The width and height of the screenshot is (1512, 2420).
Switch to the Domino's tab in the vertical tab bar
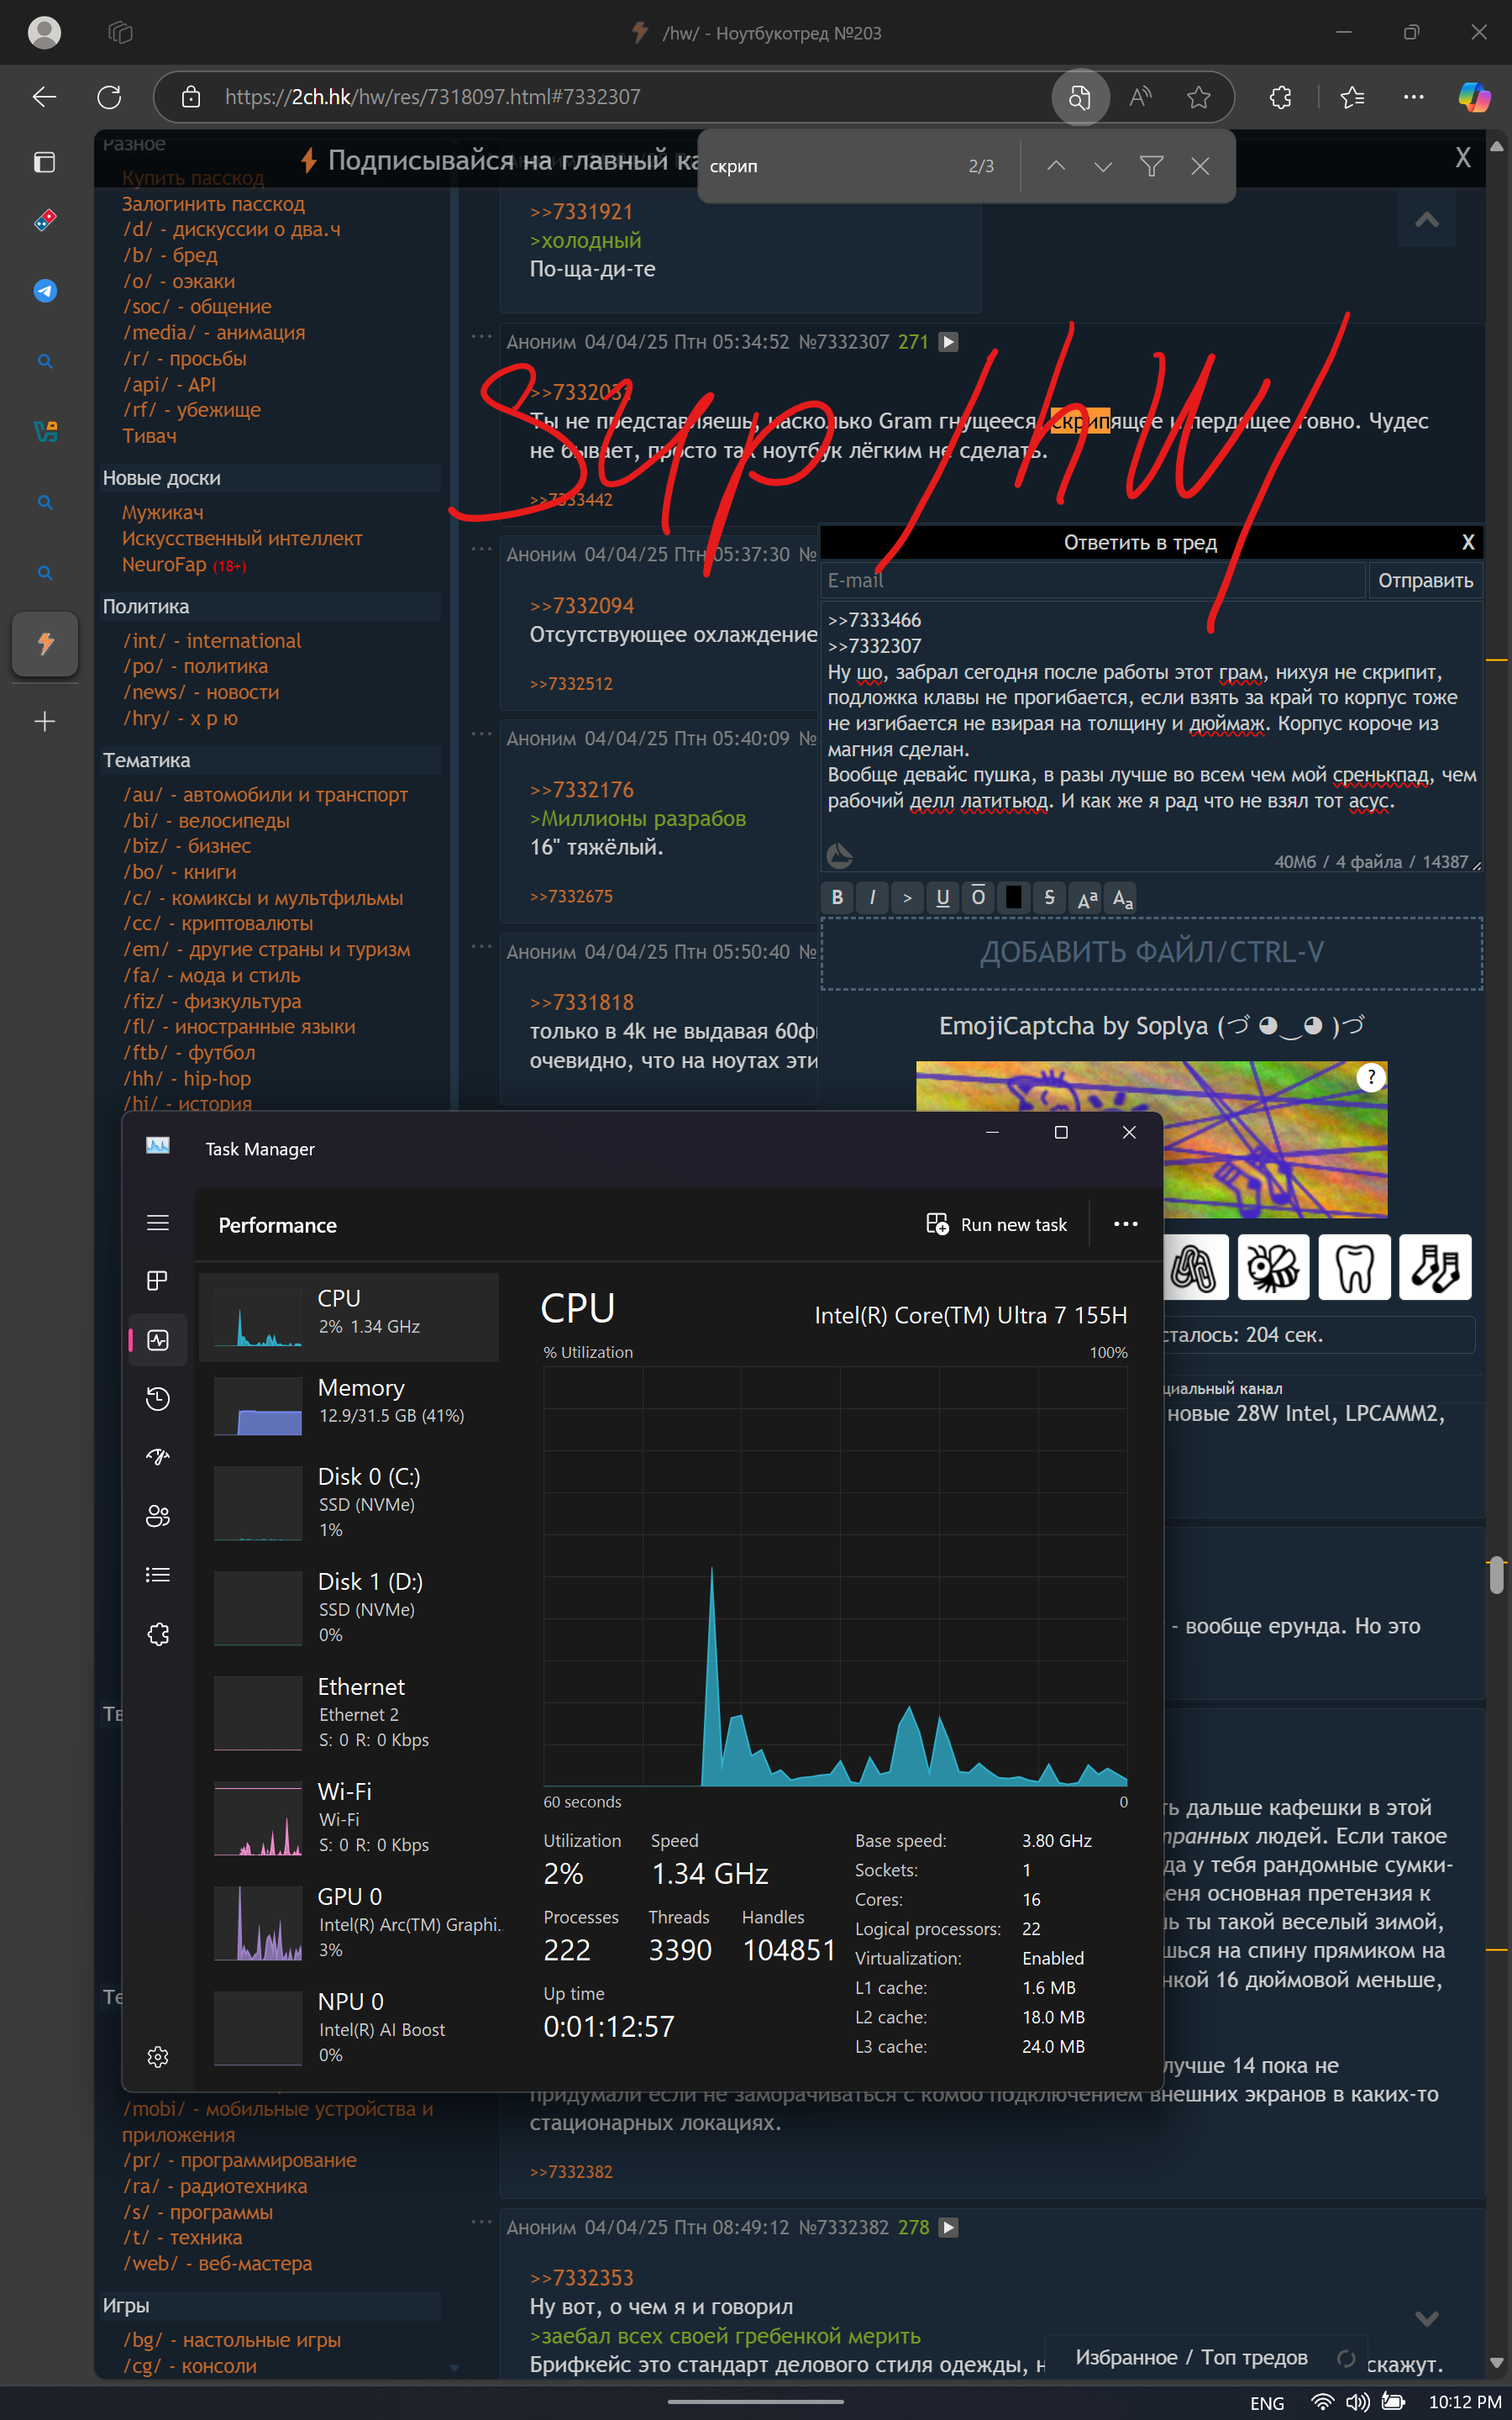[x=45, y=220]
